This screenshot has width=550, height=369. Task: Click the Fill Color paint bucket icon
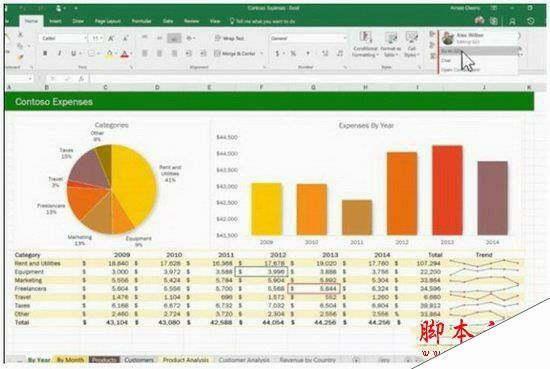click(109, 54)
